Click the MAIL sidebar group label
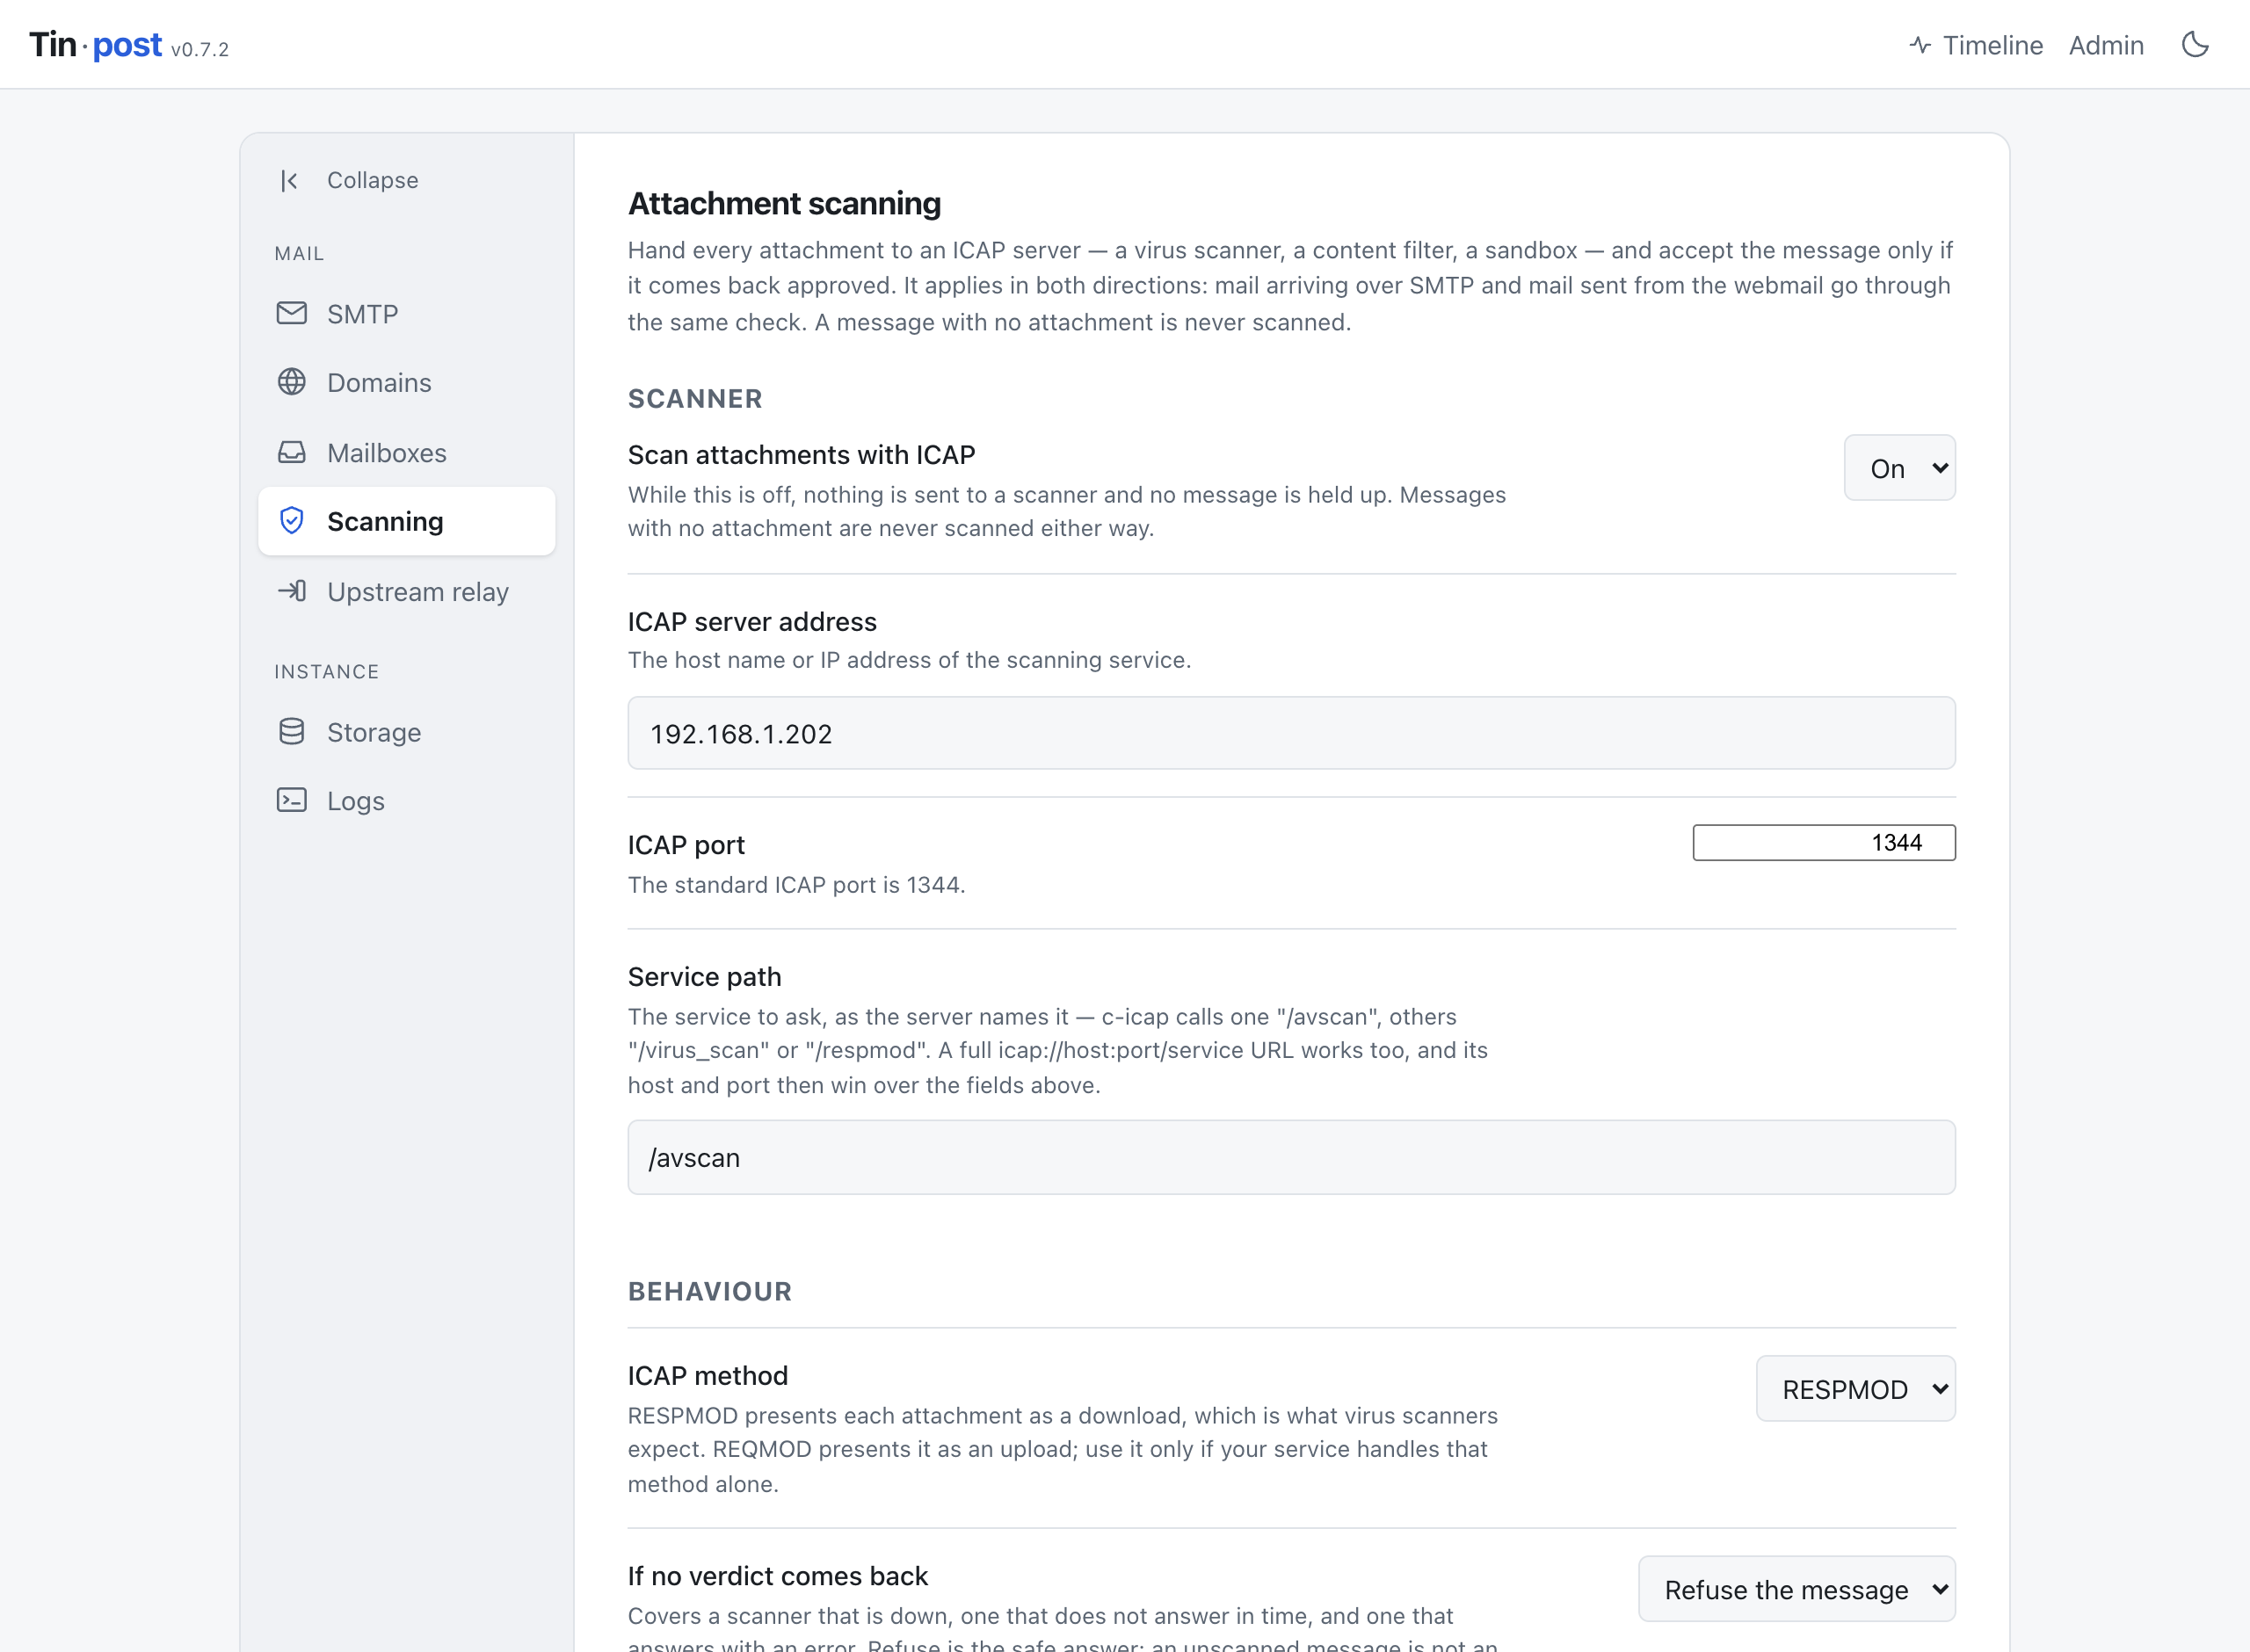The image size is (2250, 1652). [x=299, y=254]
